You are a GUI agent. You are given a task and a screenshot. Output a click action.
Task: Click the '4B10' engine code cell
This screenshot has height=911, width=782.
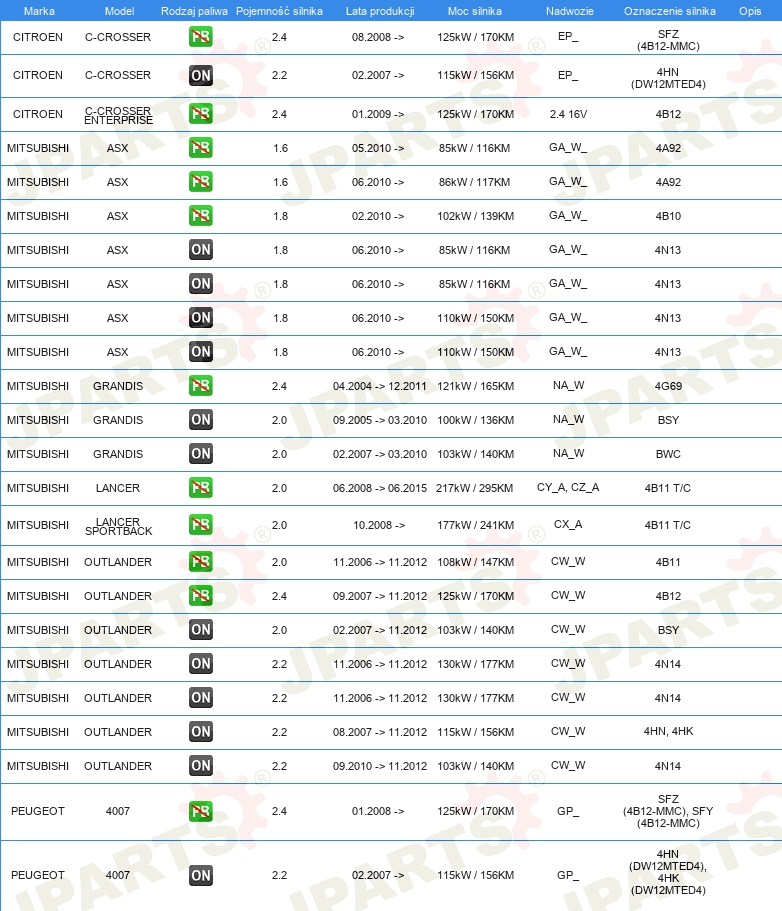668,216
